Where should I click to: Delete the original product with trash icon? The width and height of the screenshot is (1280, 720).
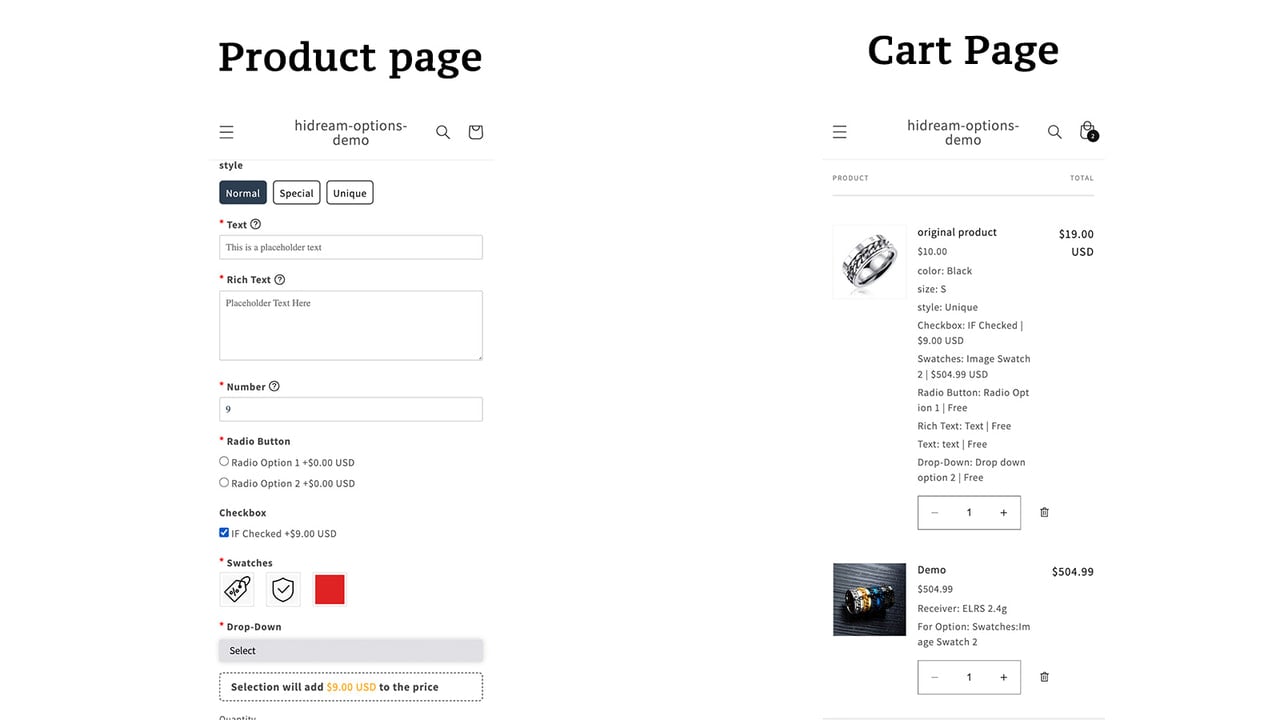pyautogui.click(x=1044, y=512)
